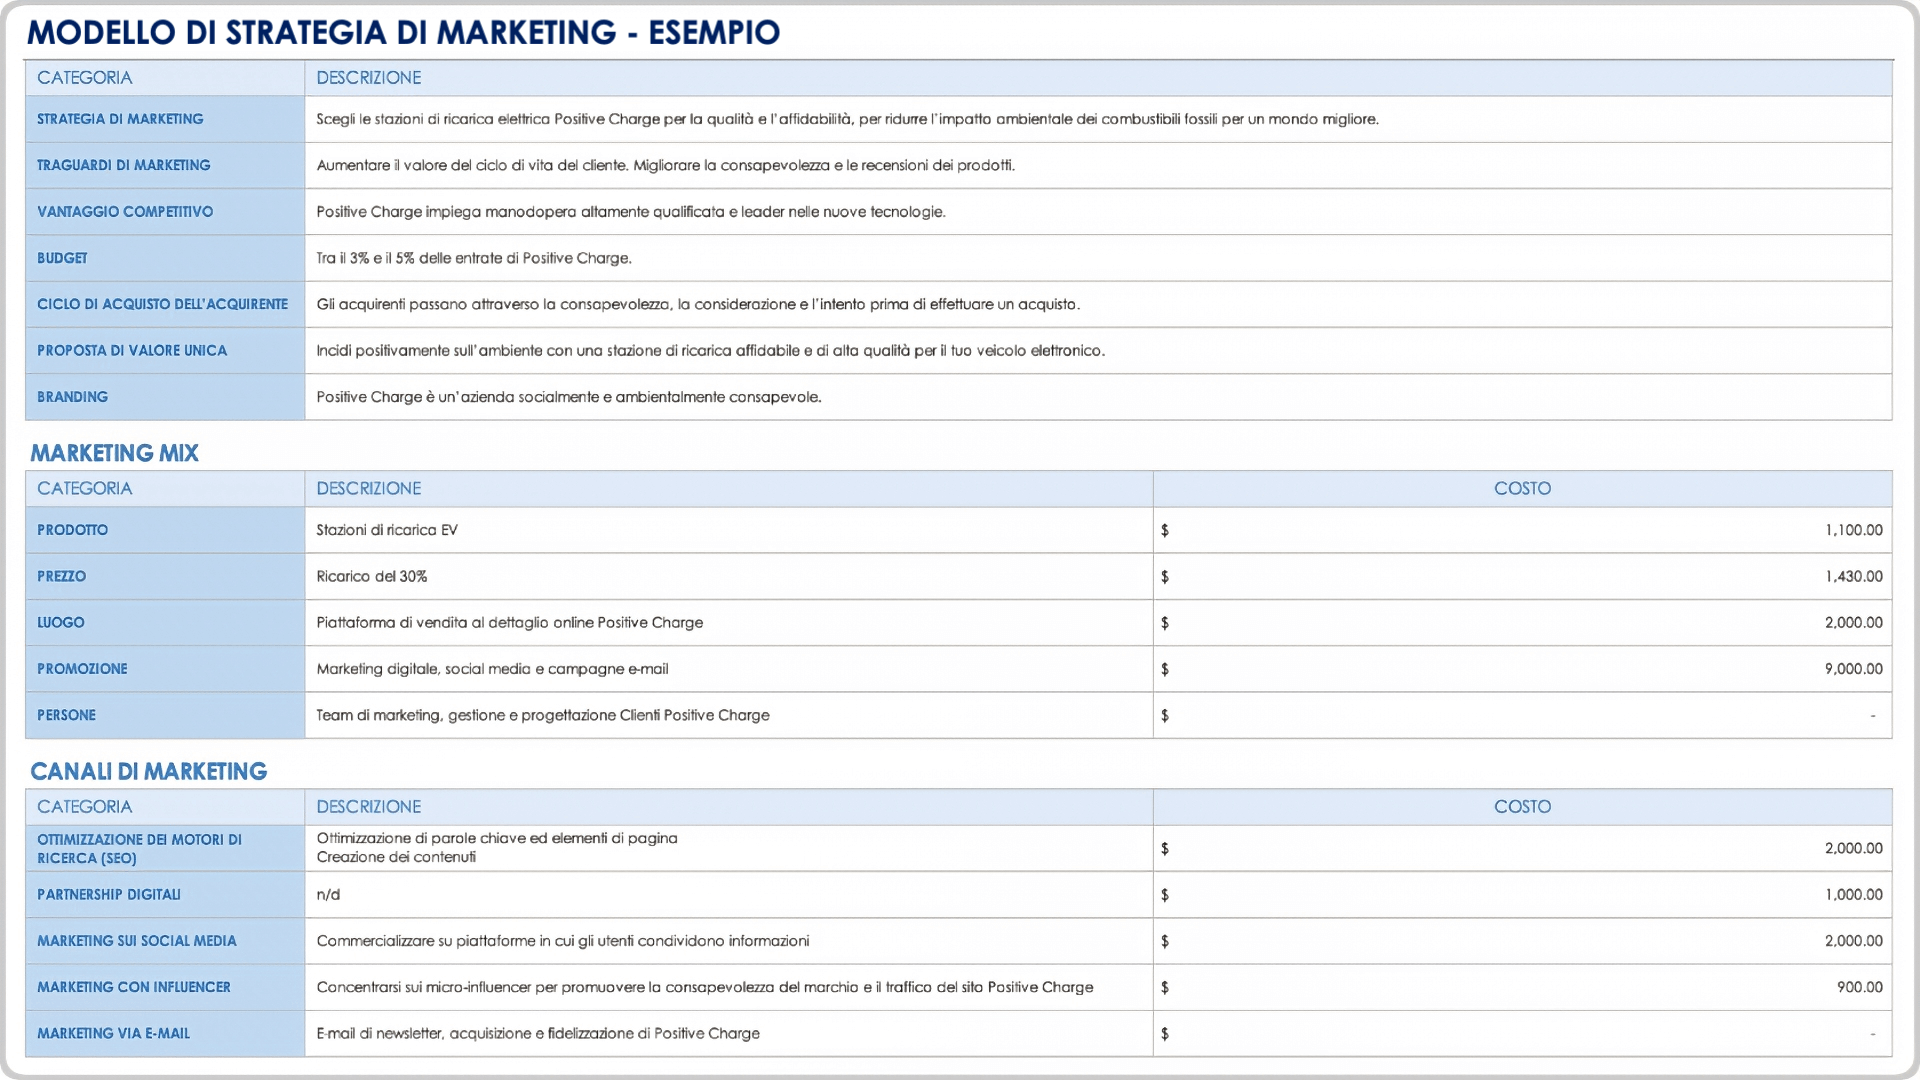Click the 'CANALI DI MARKETING' section heading
The height and width of the screenshot is (1080, 1920).
(x=148, y=771)
